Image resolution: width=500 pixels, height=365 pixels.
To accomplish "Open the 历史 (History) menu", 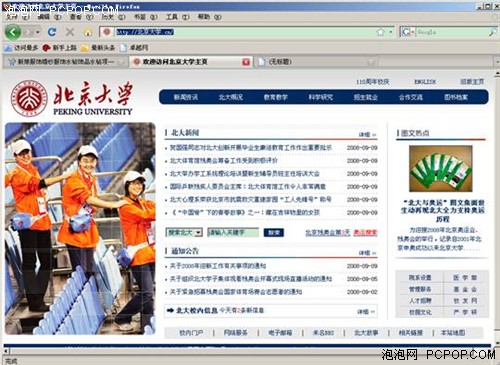I will 113,17.
